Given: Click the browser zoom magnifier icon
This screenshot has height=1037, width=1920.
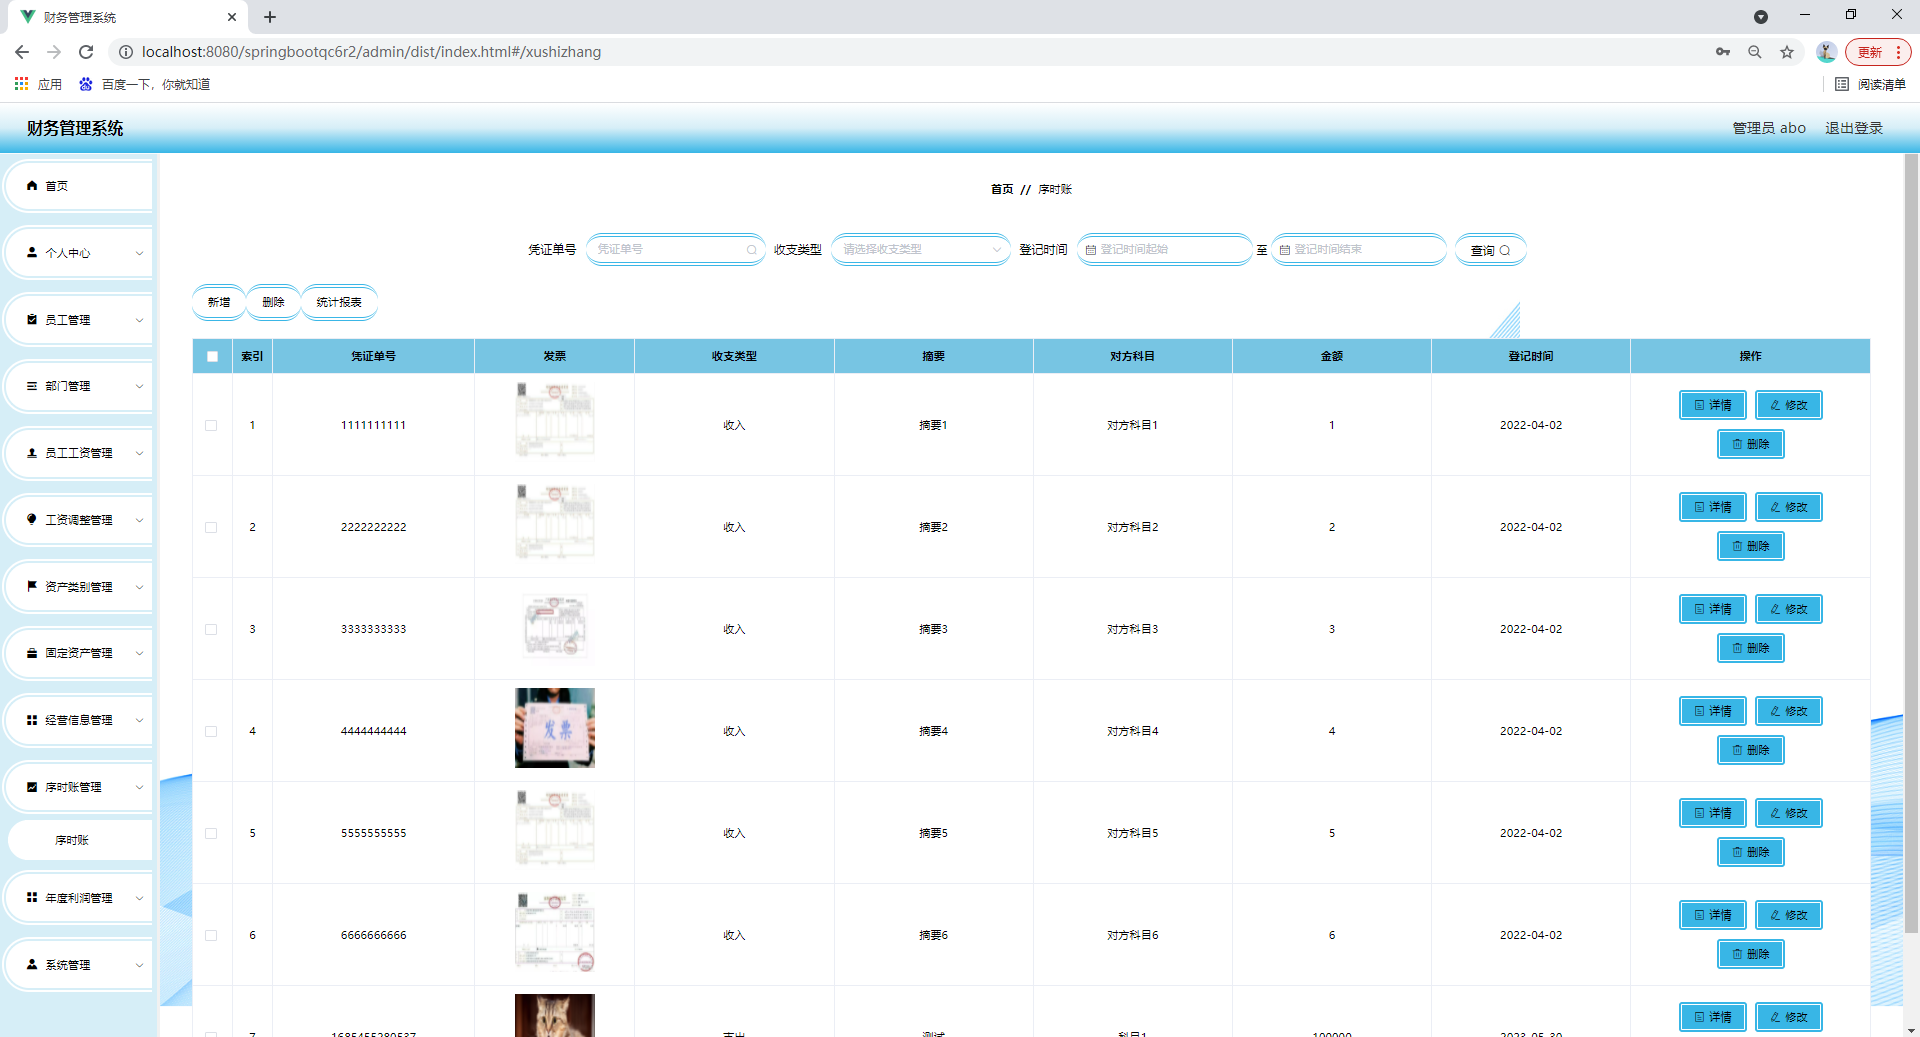Looking at the screenshot, I should (x=1755, y=52).
